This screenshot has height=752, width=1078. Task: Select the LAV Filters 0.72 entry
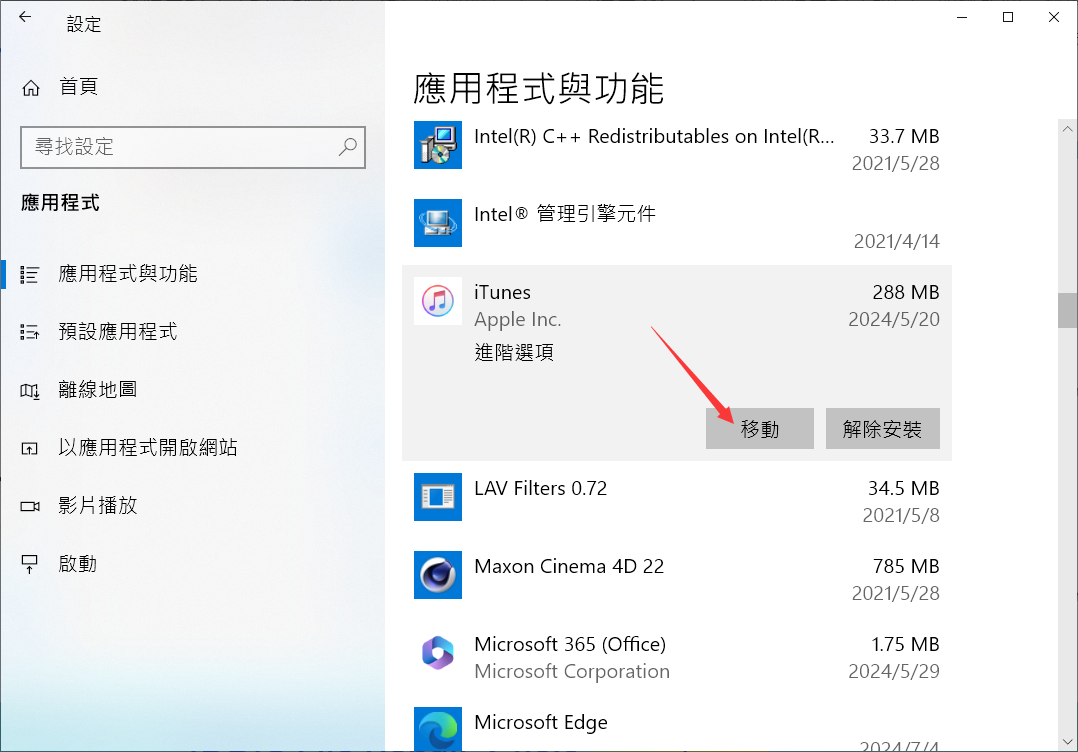676,500
